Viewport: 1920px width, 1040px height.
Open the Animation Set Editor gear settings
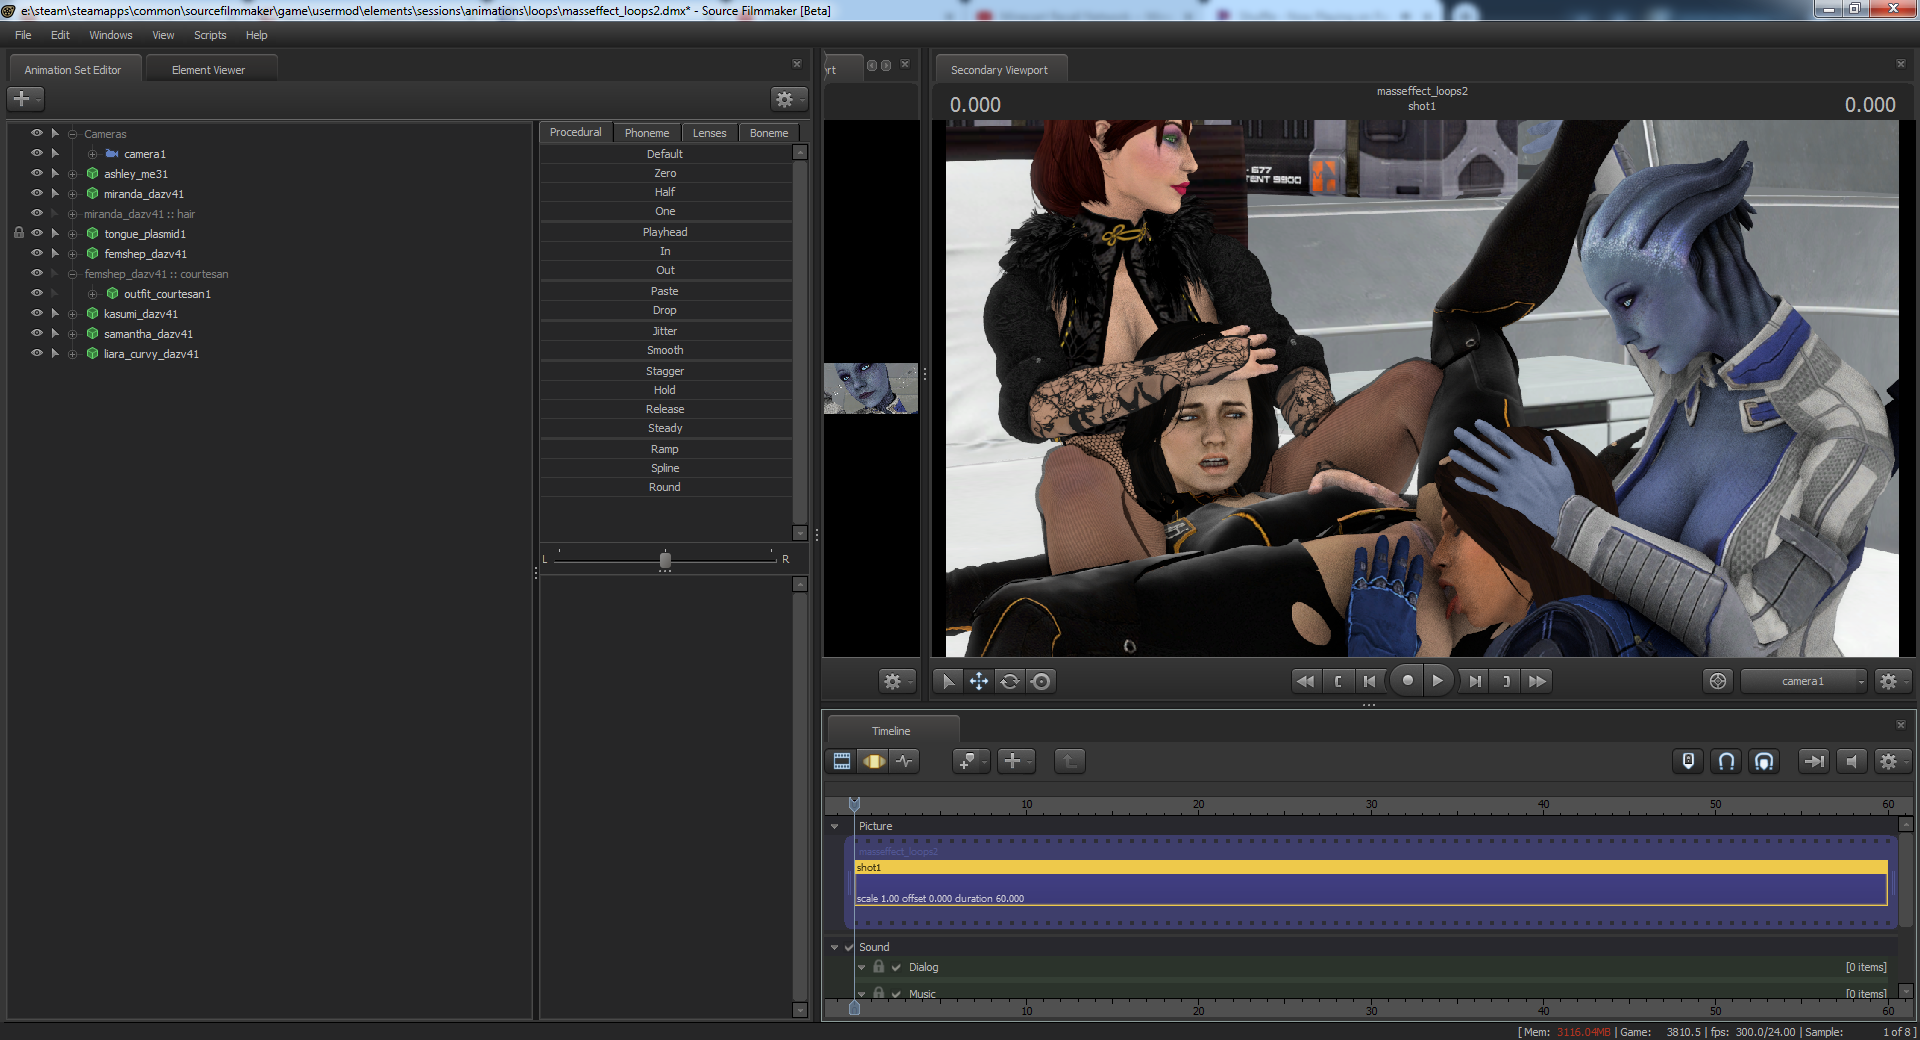788,99
